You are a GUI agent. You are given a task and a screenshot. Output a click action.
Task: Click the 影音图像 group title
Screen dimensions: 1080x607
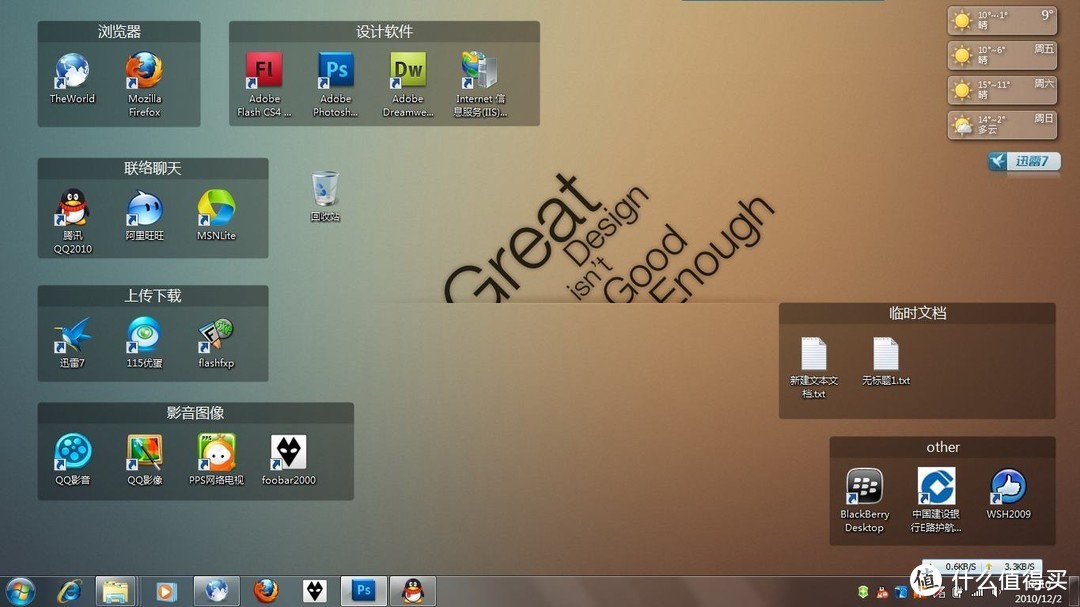click(196, 413)
